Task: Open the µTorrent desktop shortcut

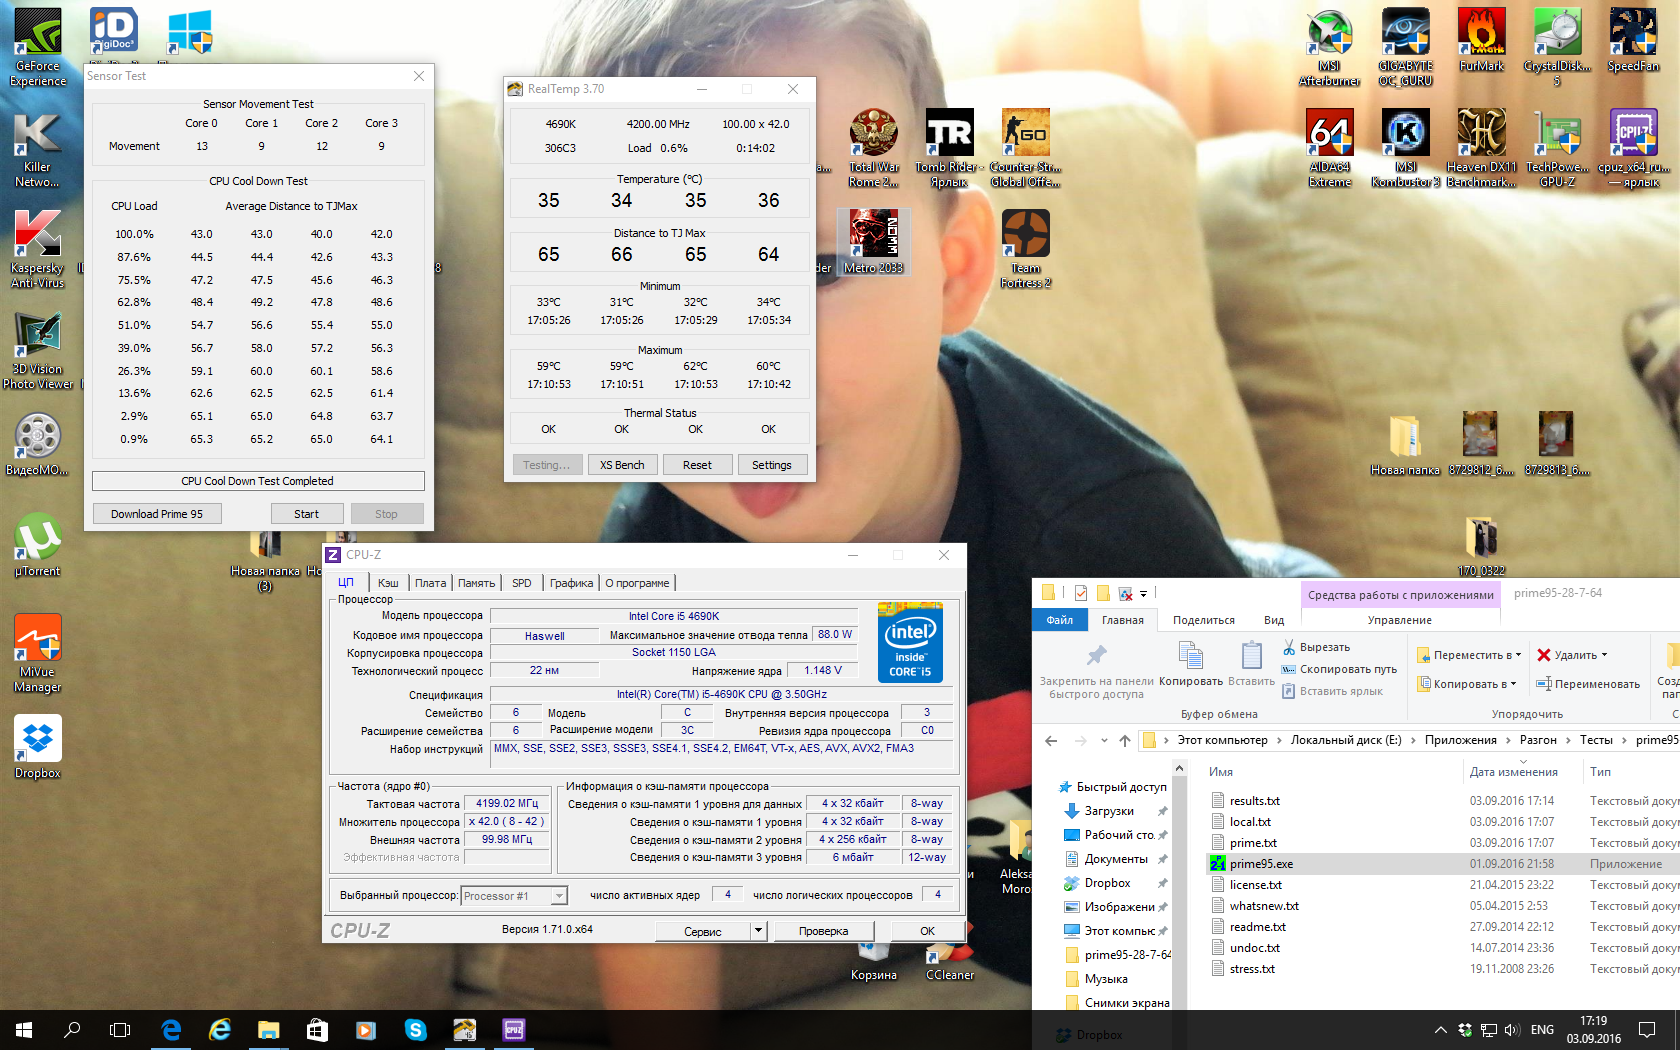Action: tap(38, 545)
